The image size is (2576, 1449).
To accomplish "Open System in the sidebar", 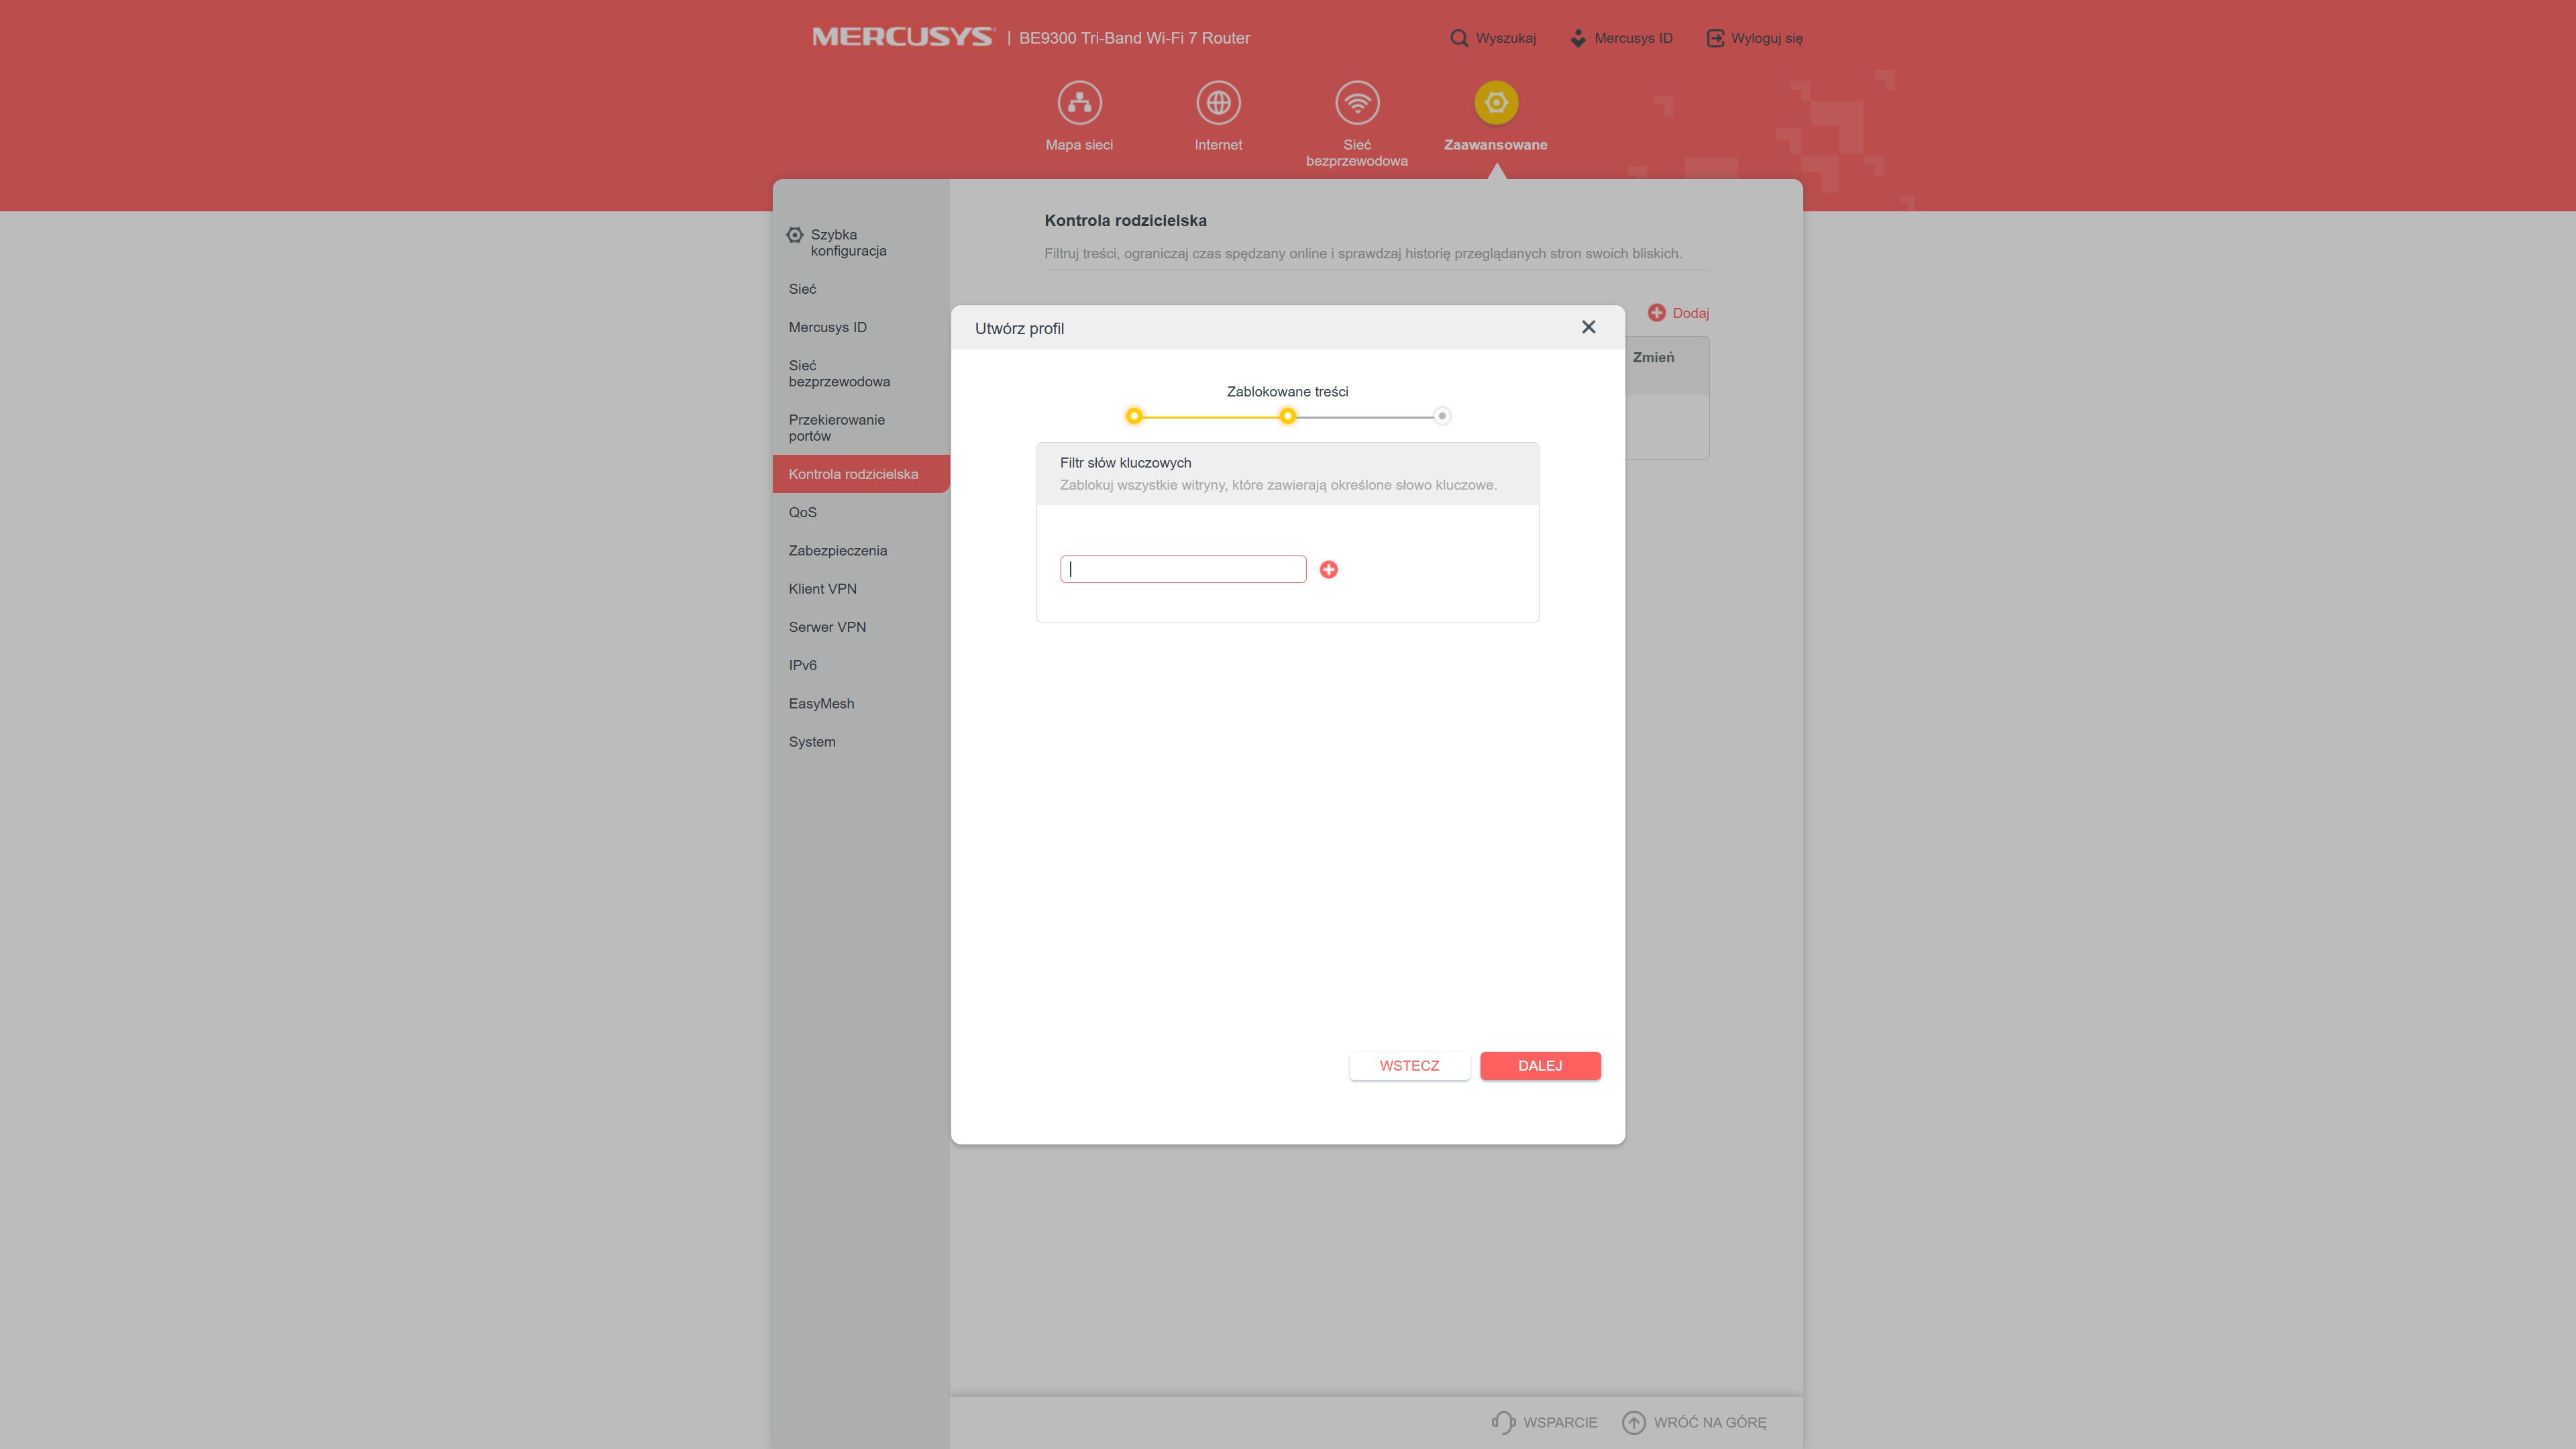I will tap(811, 742).
